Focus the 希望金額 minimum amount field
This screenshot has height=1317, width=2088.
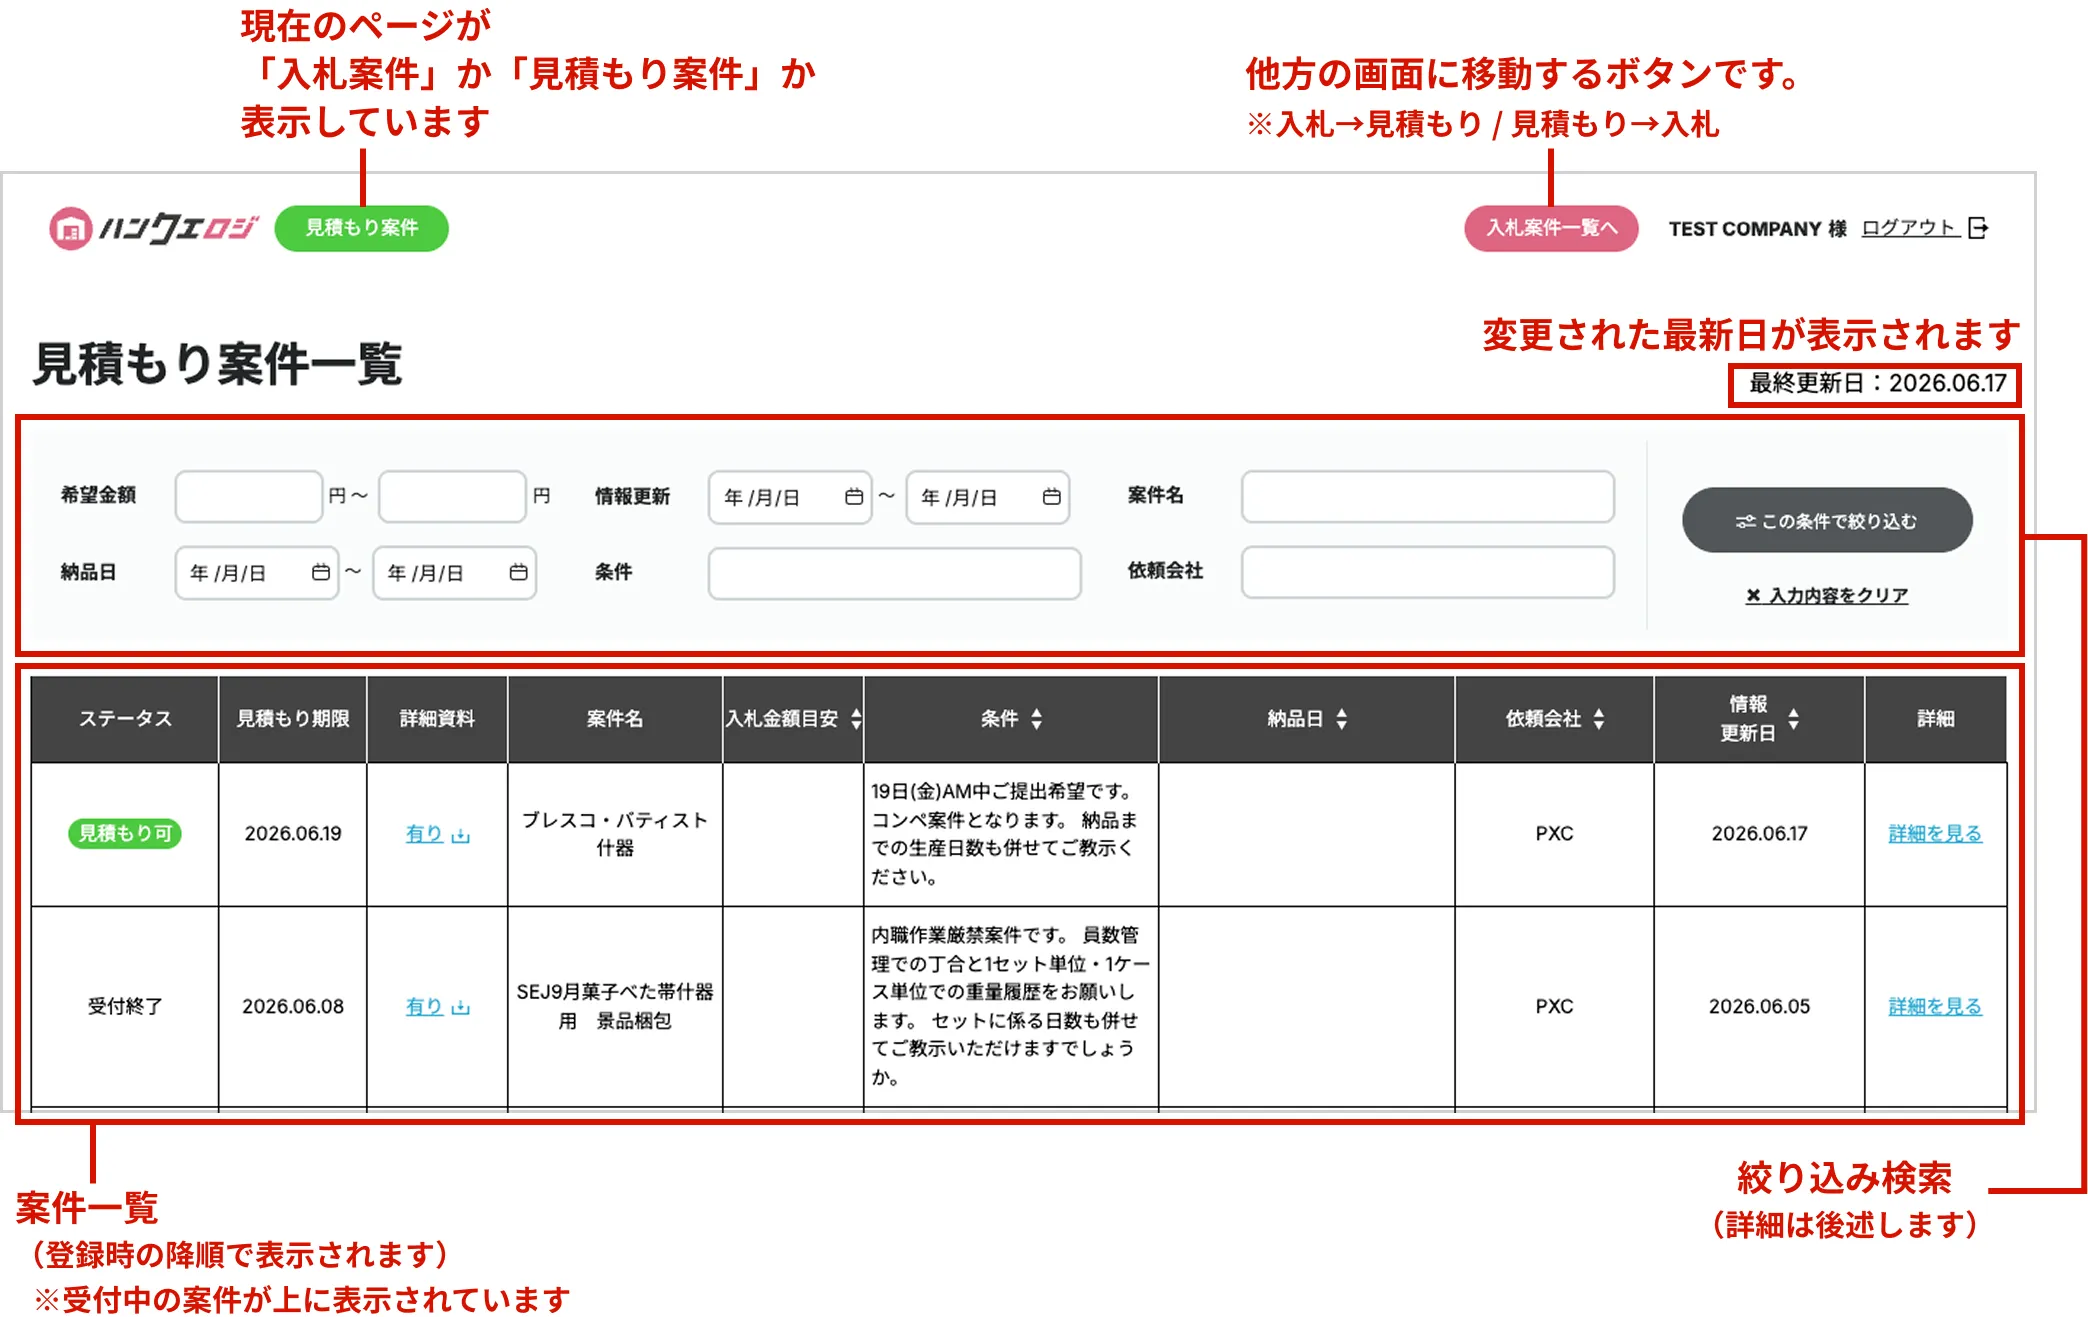pos(249,496)
